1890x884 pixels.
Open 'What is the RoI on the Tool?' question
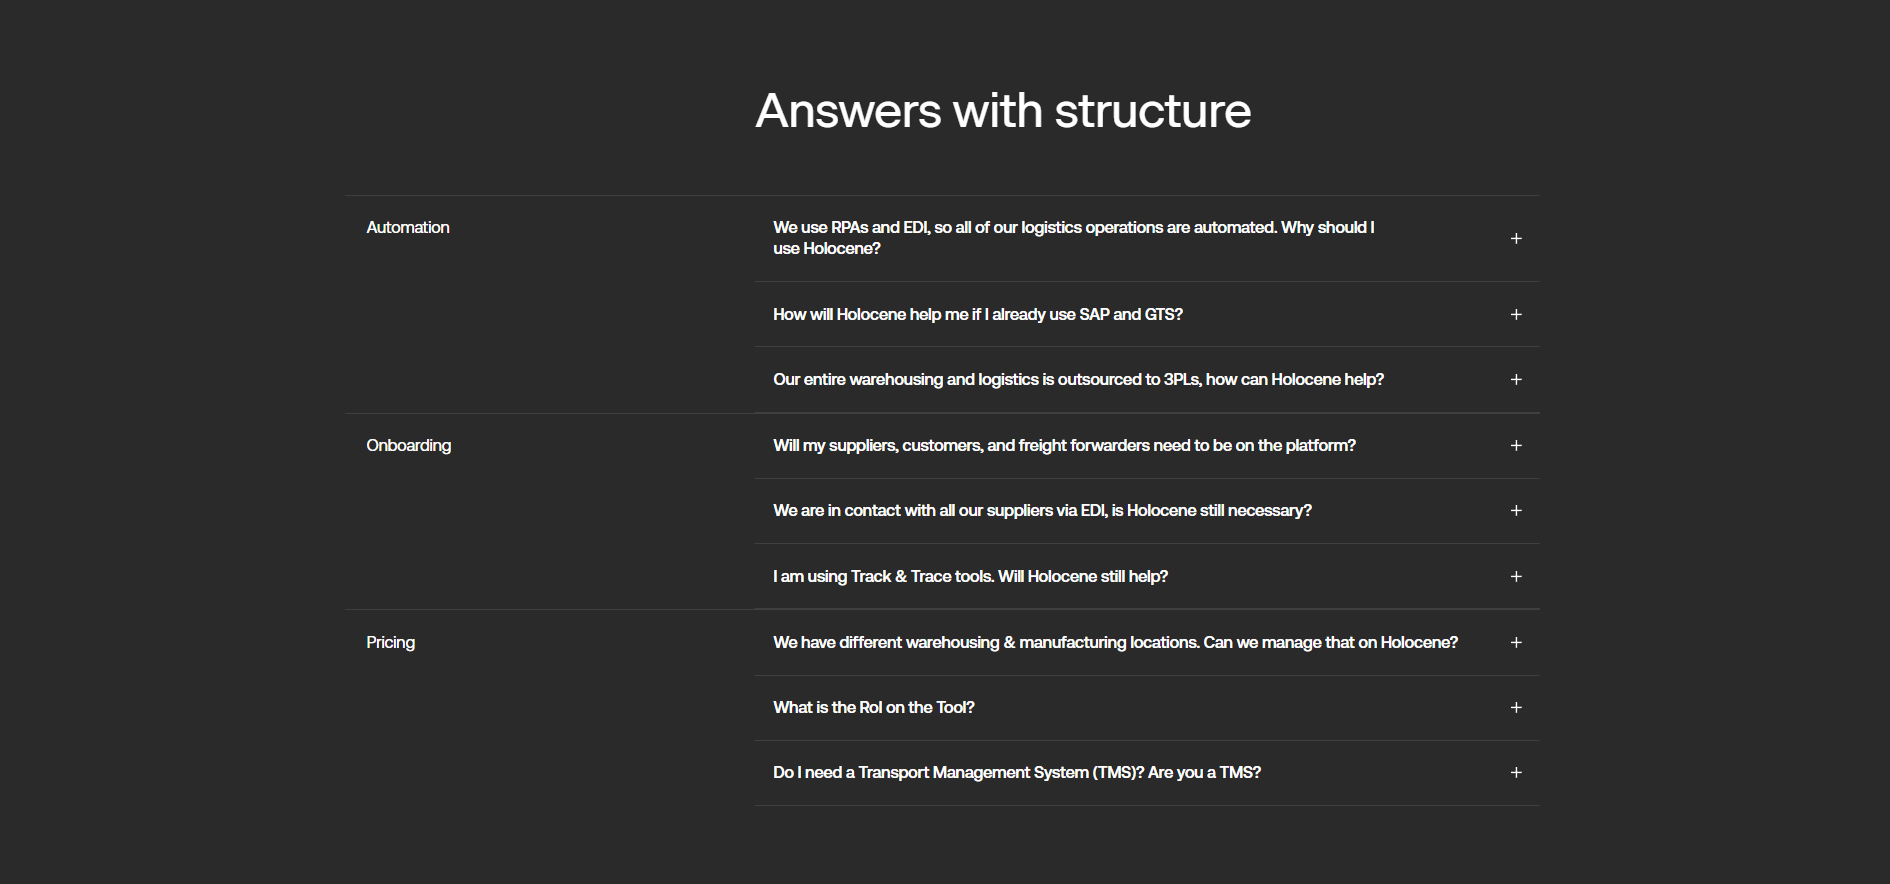(873, 707)
